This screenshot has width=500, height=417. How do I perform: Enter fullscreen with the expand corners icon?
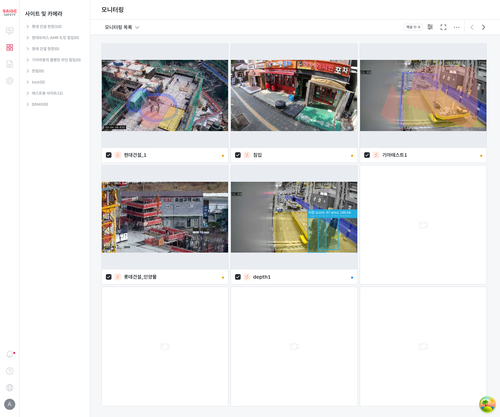[x=443, y=27]
